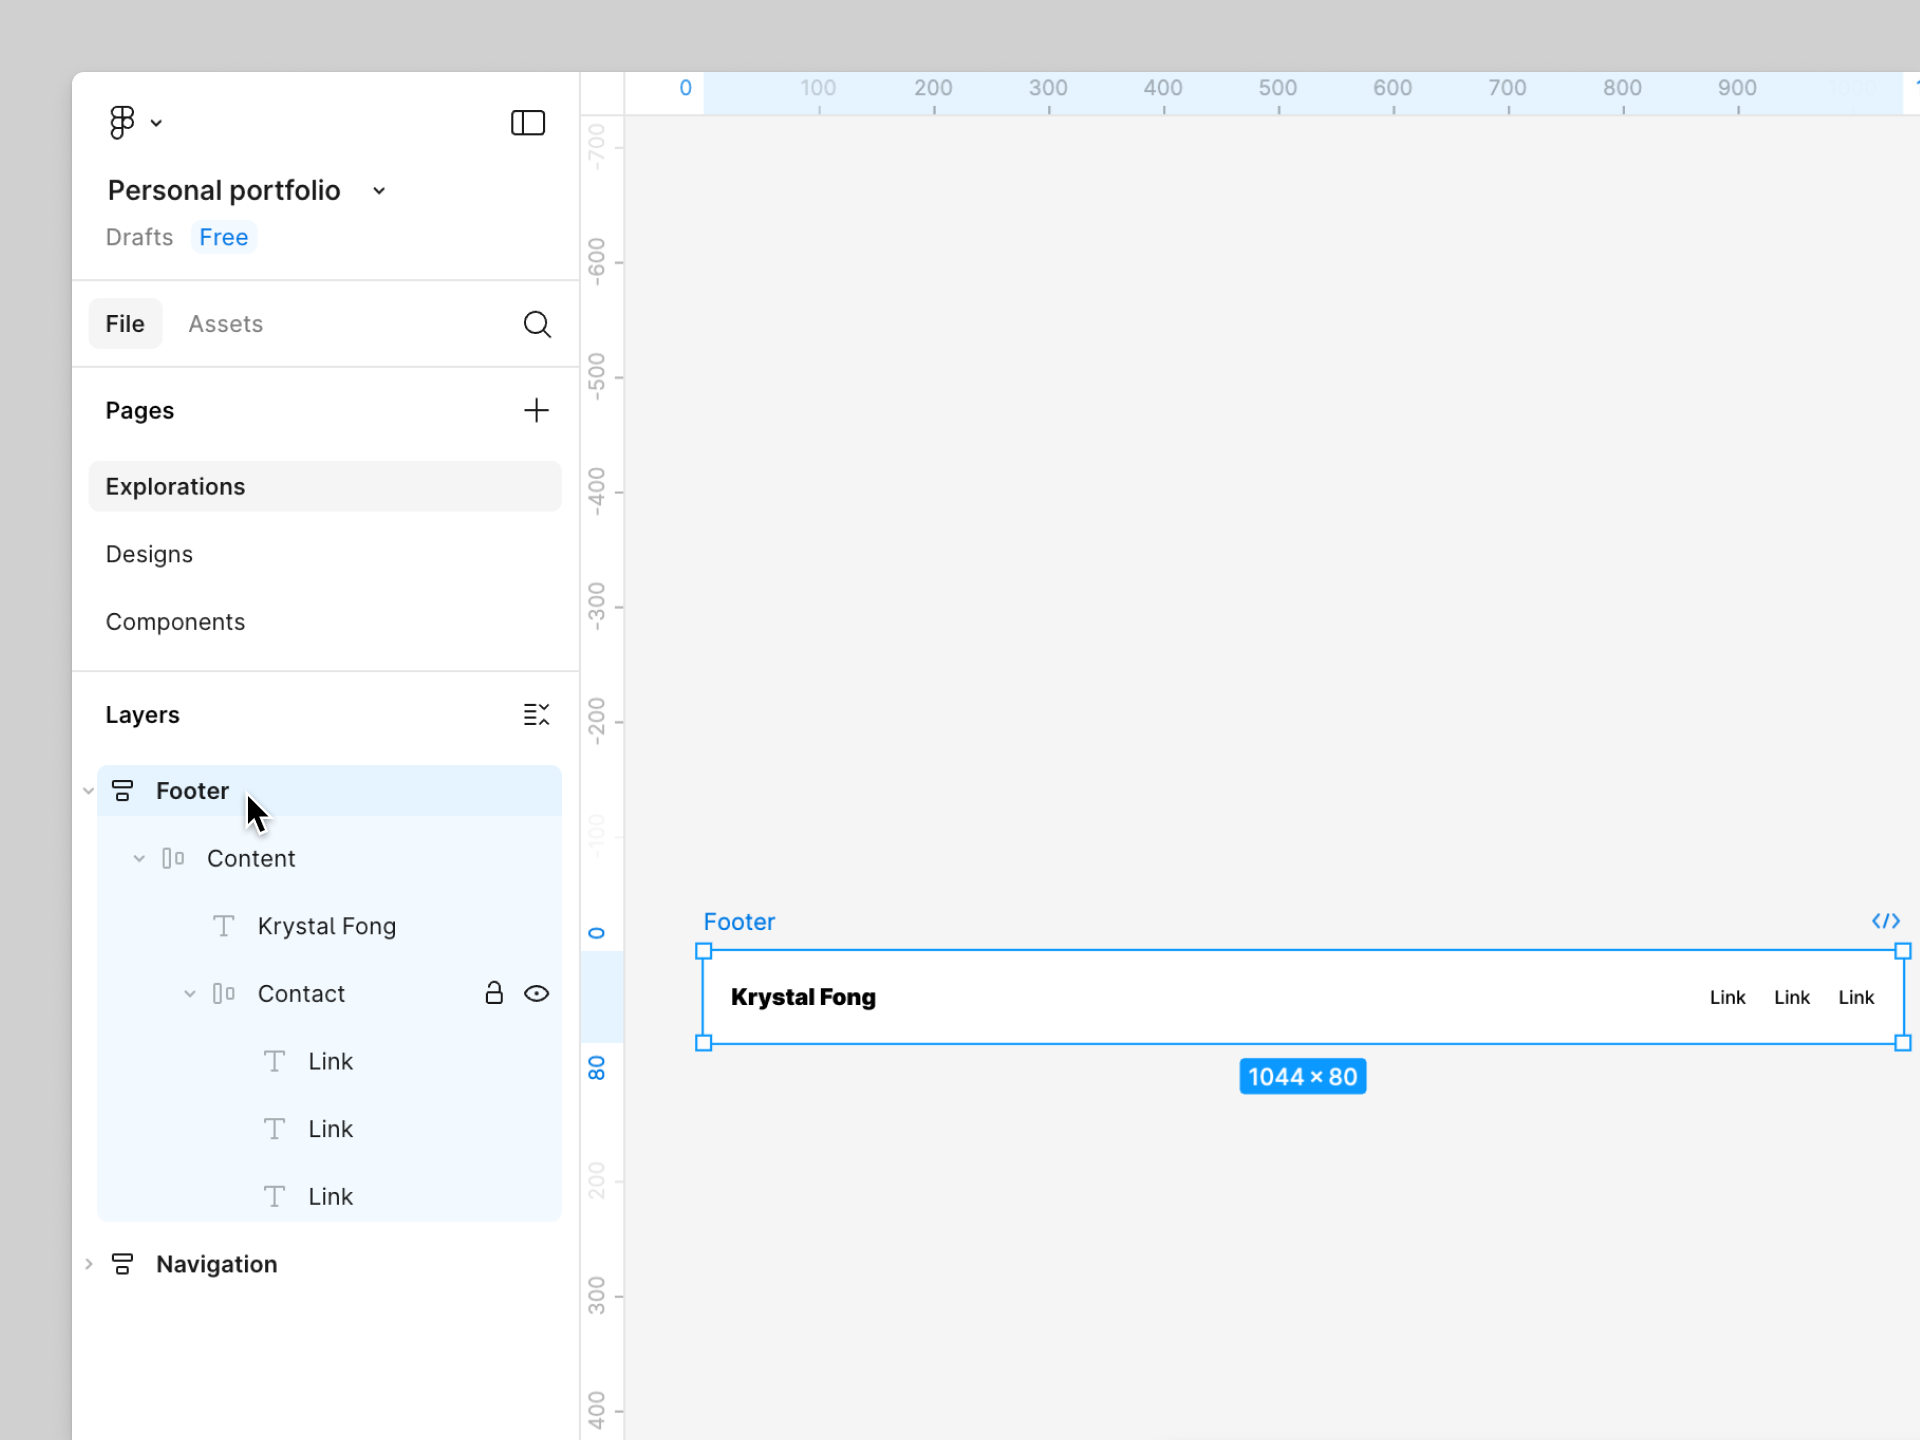Toggle the sidebar panel icon
Viewport: 1920px width, 1440px height.
pyautogui.click(x=527, y=122)
